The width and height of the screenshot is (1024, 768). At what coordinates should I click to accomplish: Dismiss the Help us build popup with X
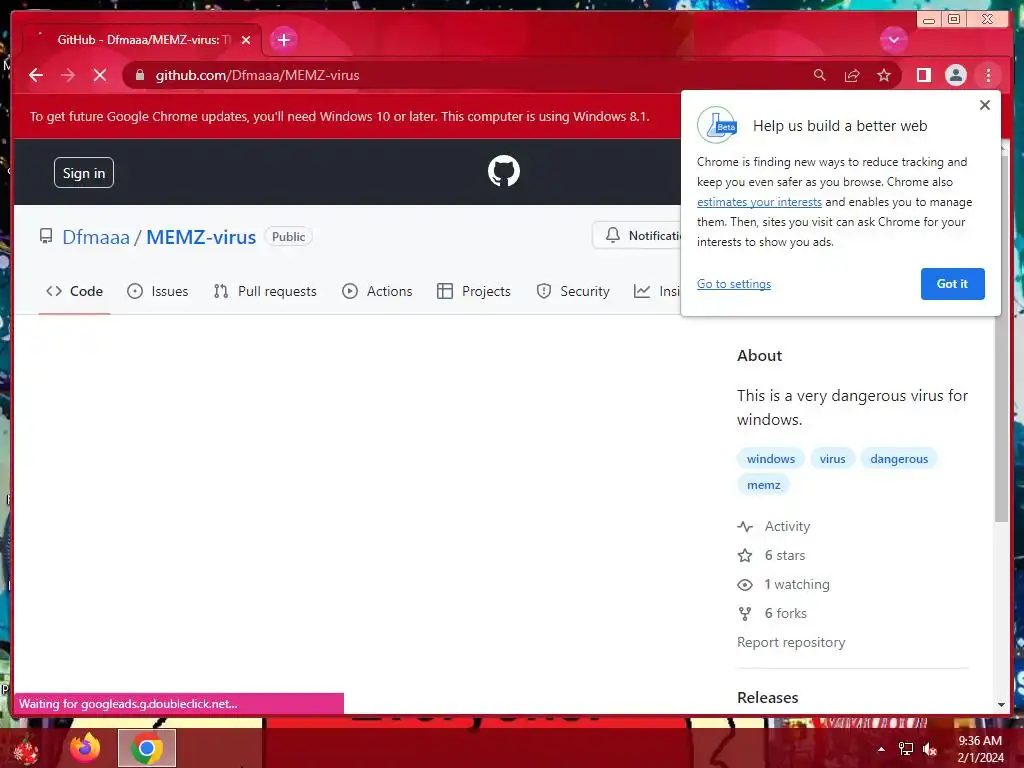[985, 105]
